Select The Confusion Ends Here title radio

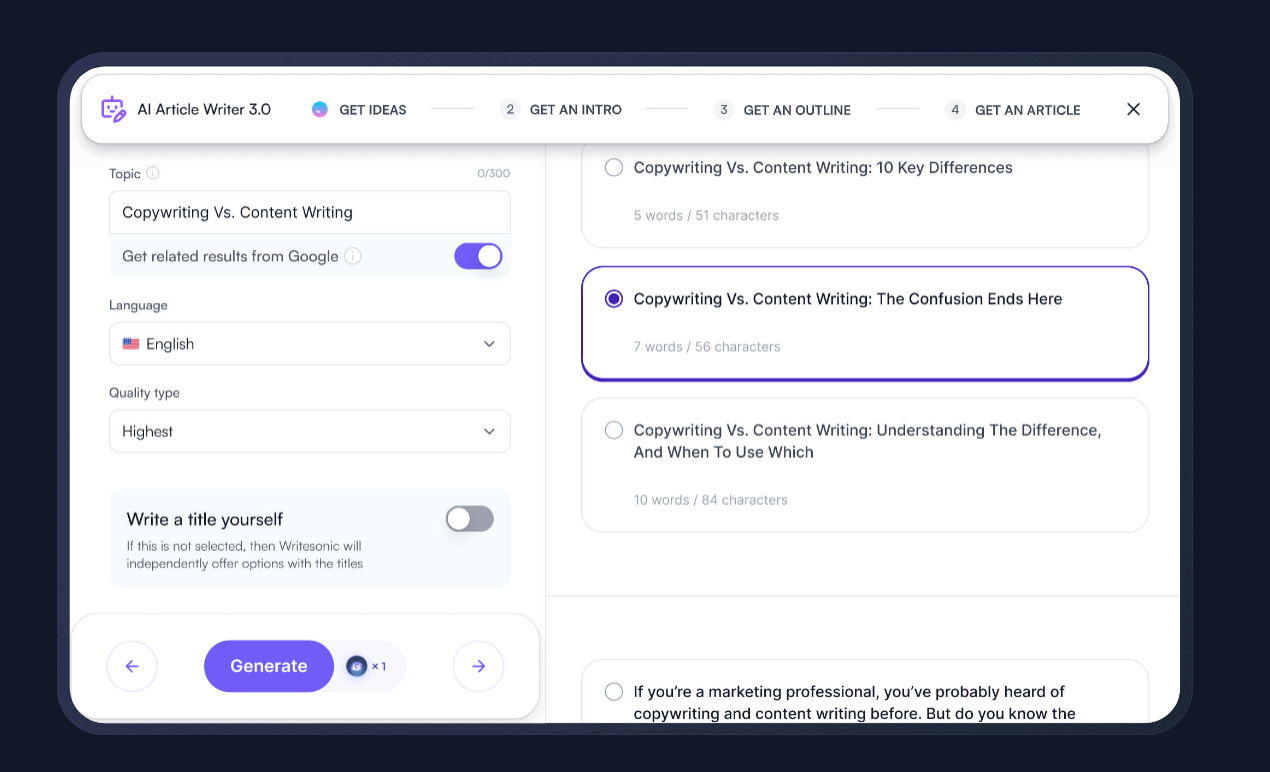click(x=613, y=298)
